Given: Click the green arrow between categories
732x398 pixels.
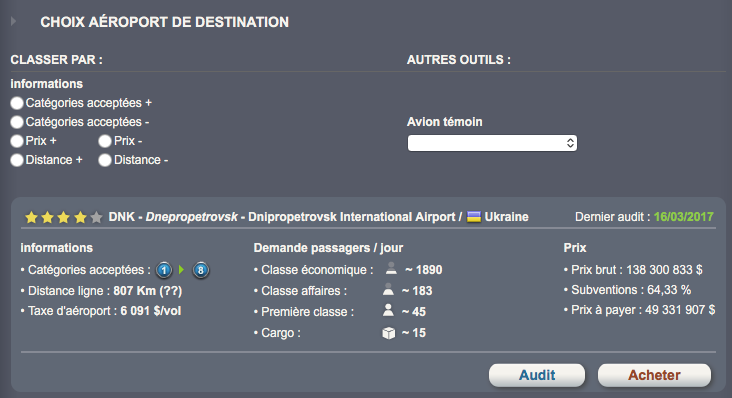Looking at the screenshot, I should tap(182, 270).
